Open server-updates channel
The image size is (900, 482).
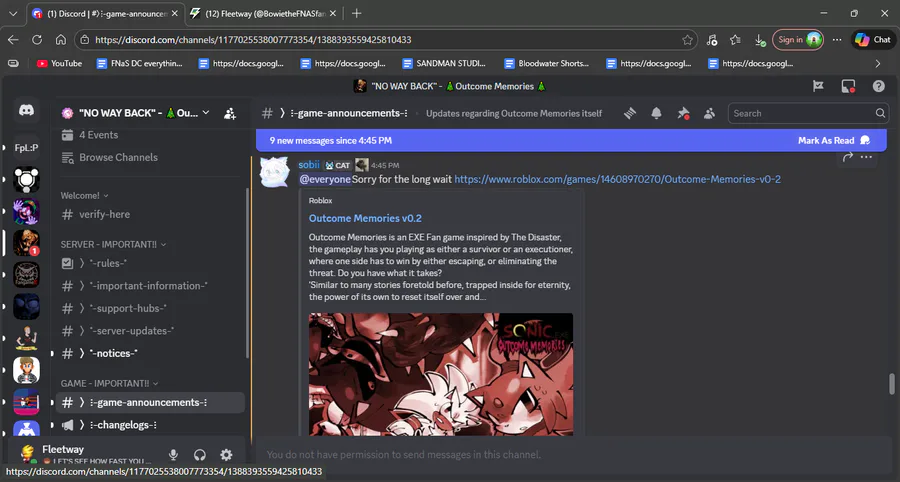tap(150, 331)
